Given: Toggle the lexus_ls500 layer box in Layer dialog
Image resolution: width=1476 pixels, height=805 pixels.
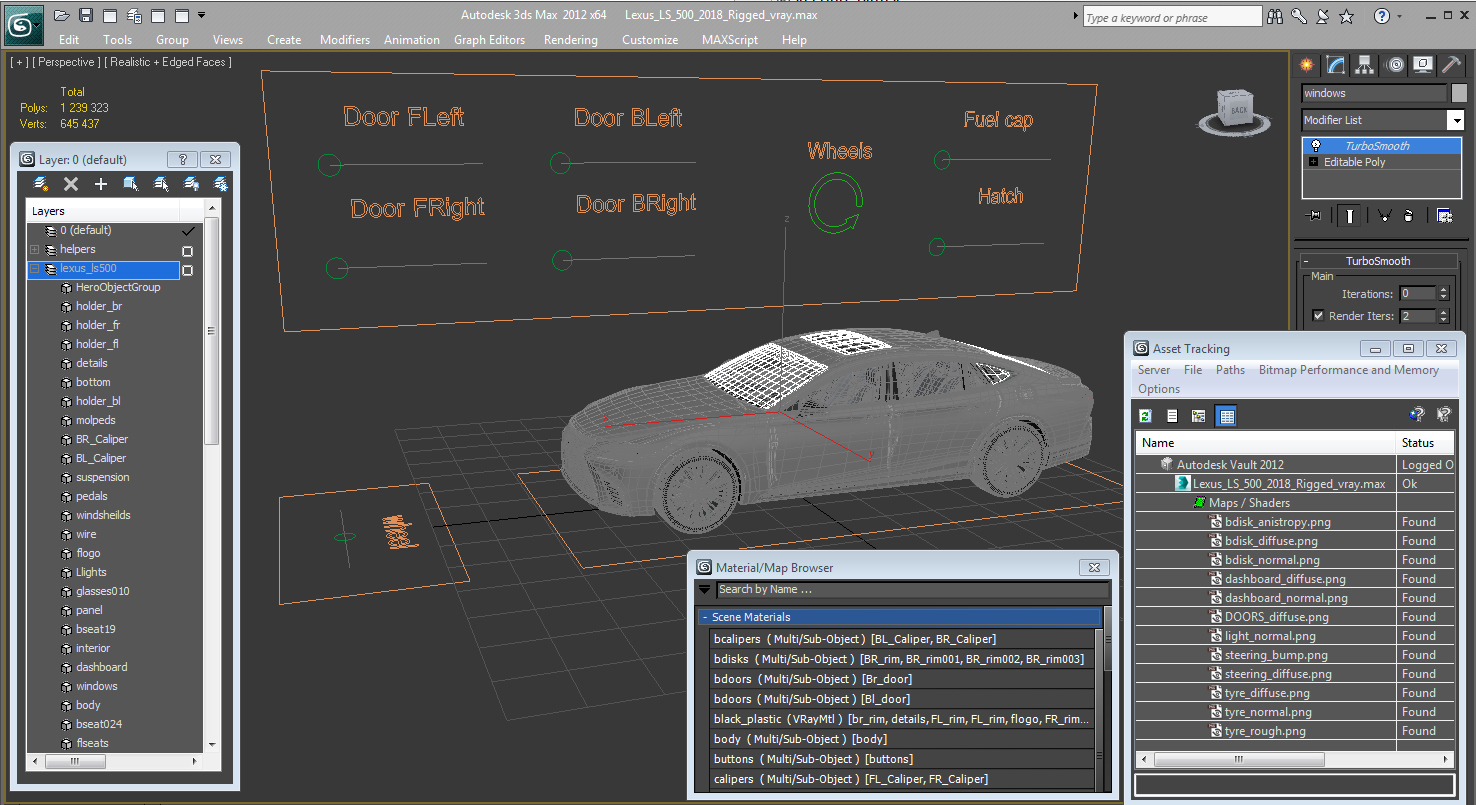Looking at the screenshot, I should [x=187, y=270].
